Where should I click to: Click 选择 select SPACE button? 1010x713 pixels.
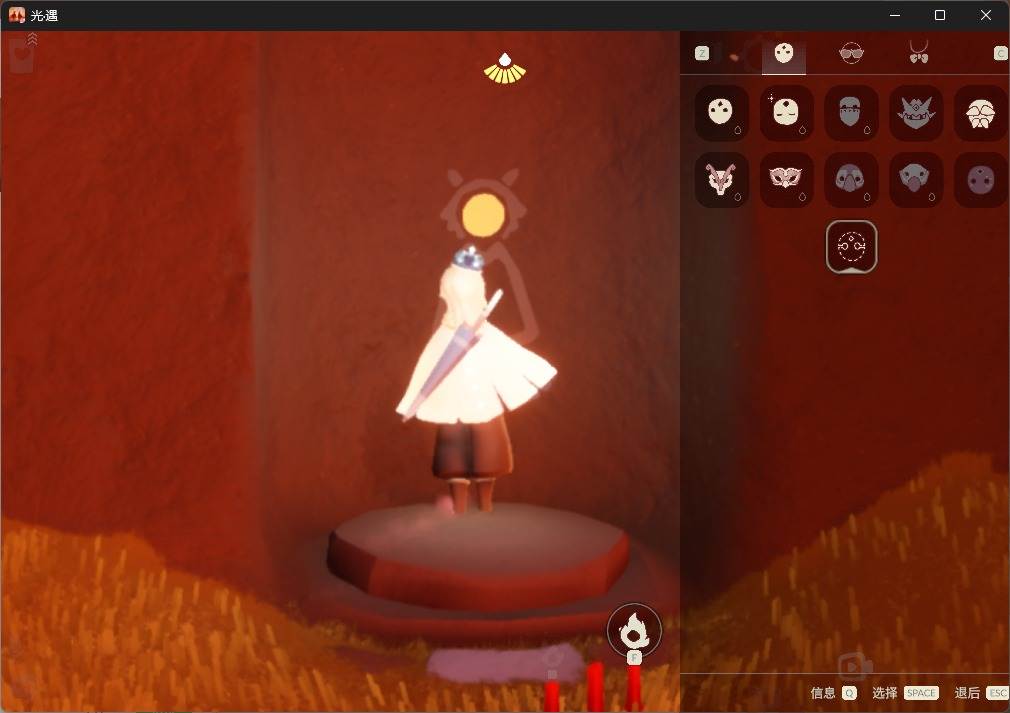(905, 693)
